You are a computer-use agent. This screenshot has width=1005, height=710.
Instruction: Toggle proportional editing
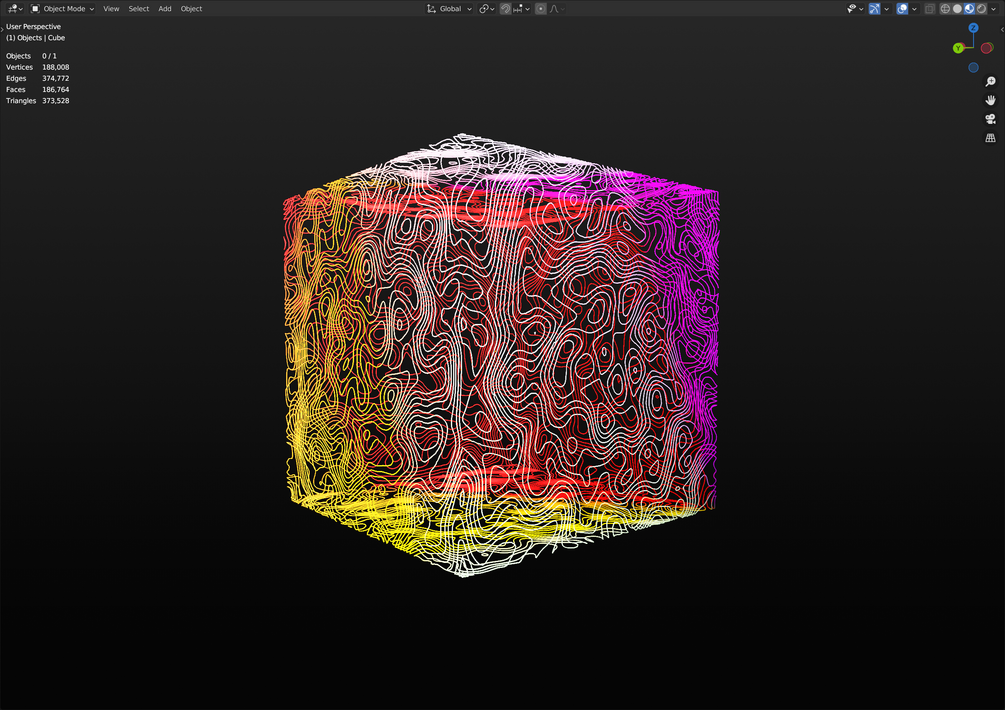[x=541, y=9]
